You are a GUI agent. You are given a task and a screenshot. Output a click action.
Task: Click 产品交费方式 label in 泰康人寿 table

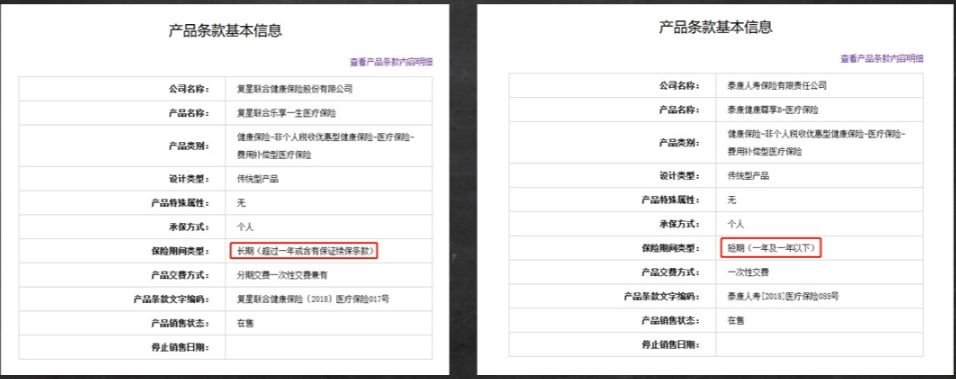tap(671, 272)
